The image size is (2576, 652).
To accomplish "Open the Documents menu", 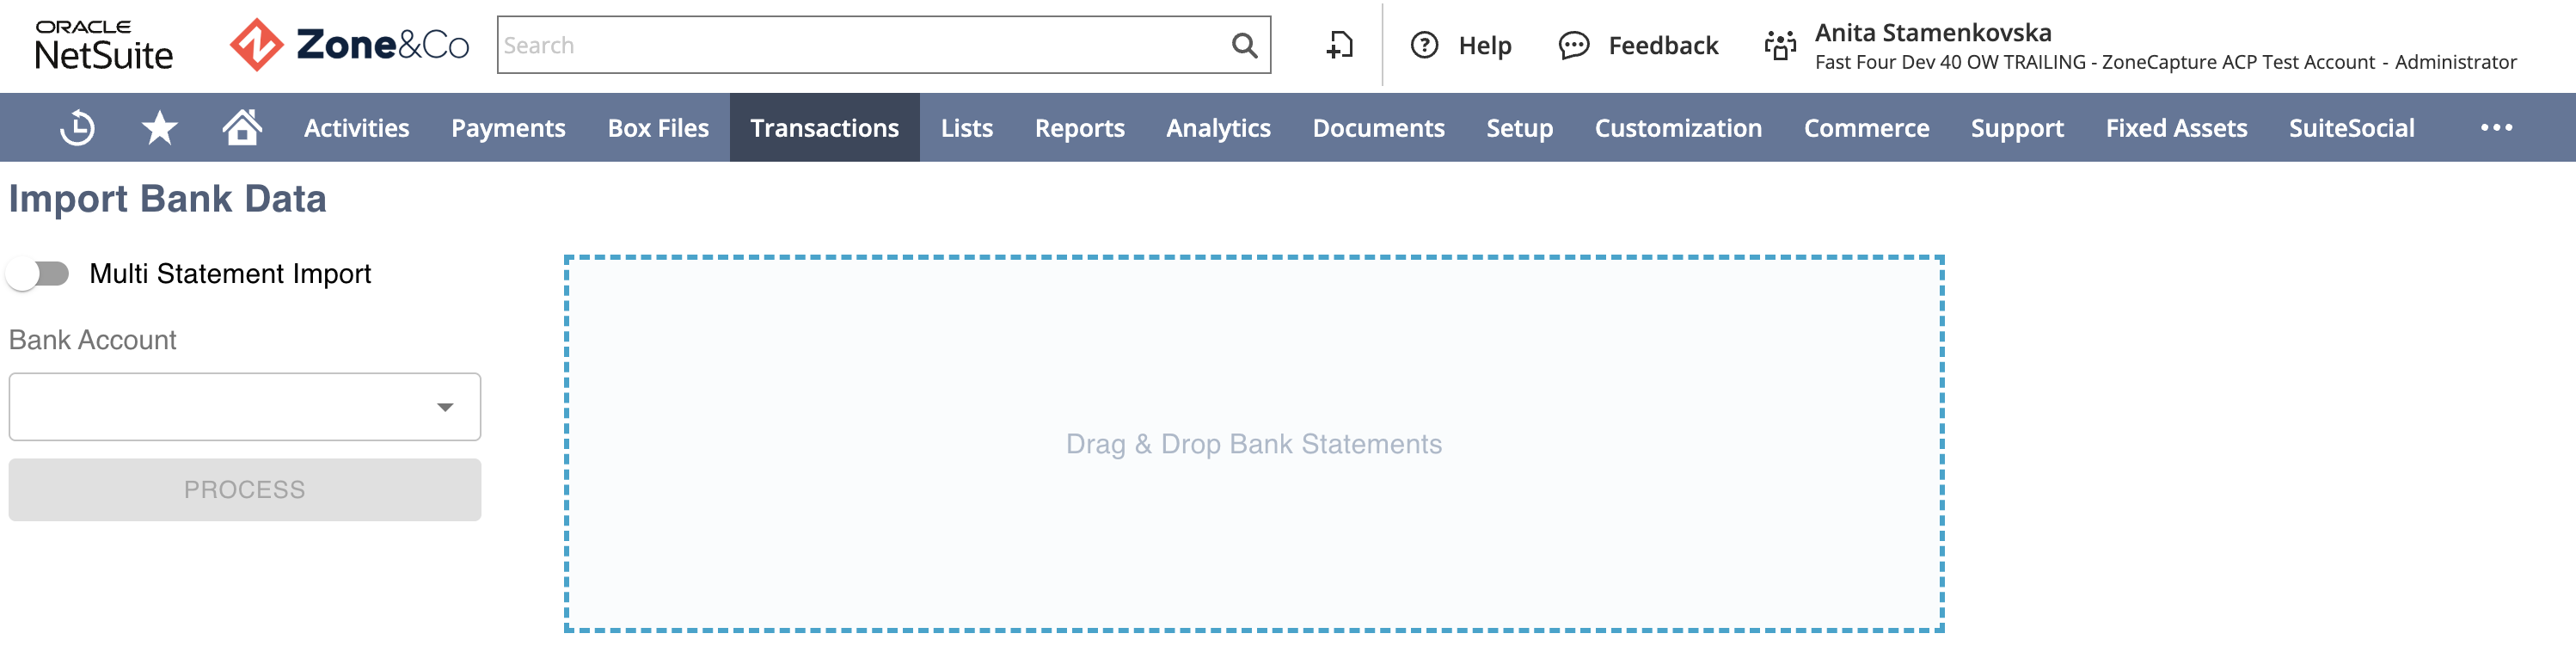I will (1378, 128).
